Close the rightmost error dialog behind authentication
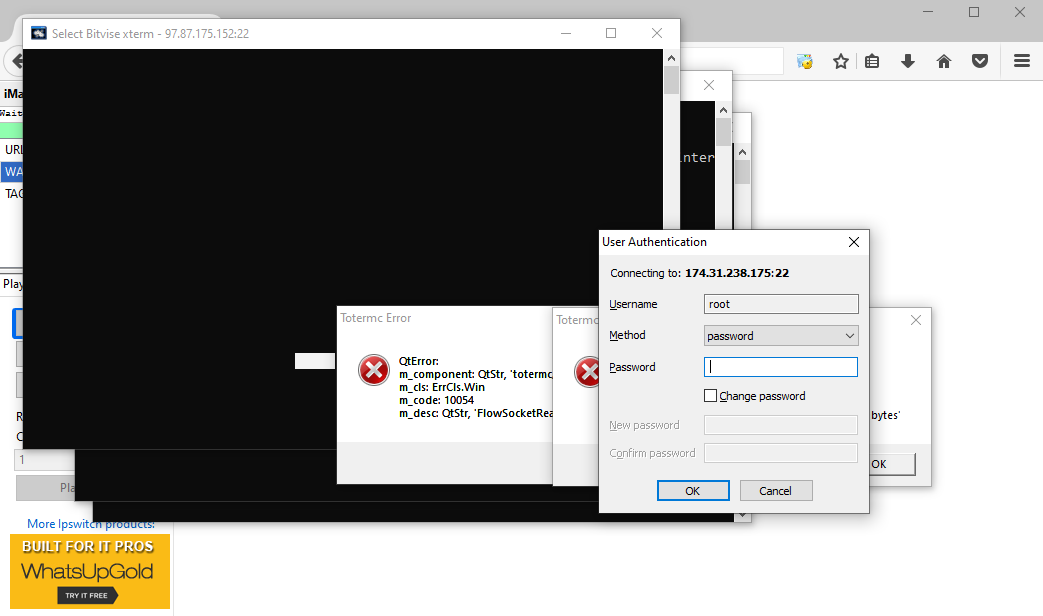The image size is (1043, 616). pos(916,320)
